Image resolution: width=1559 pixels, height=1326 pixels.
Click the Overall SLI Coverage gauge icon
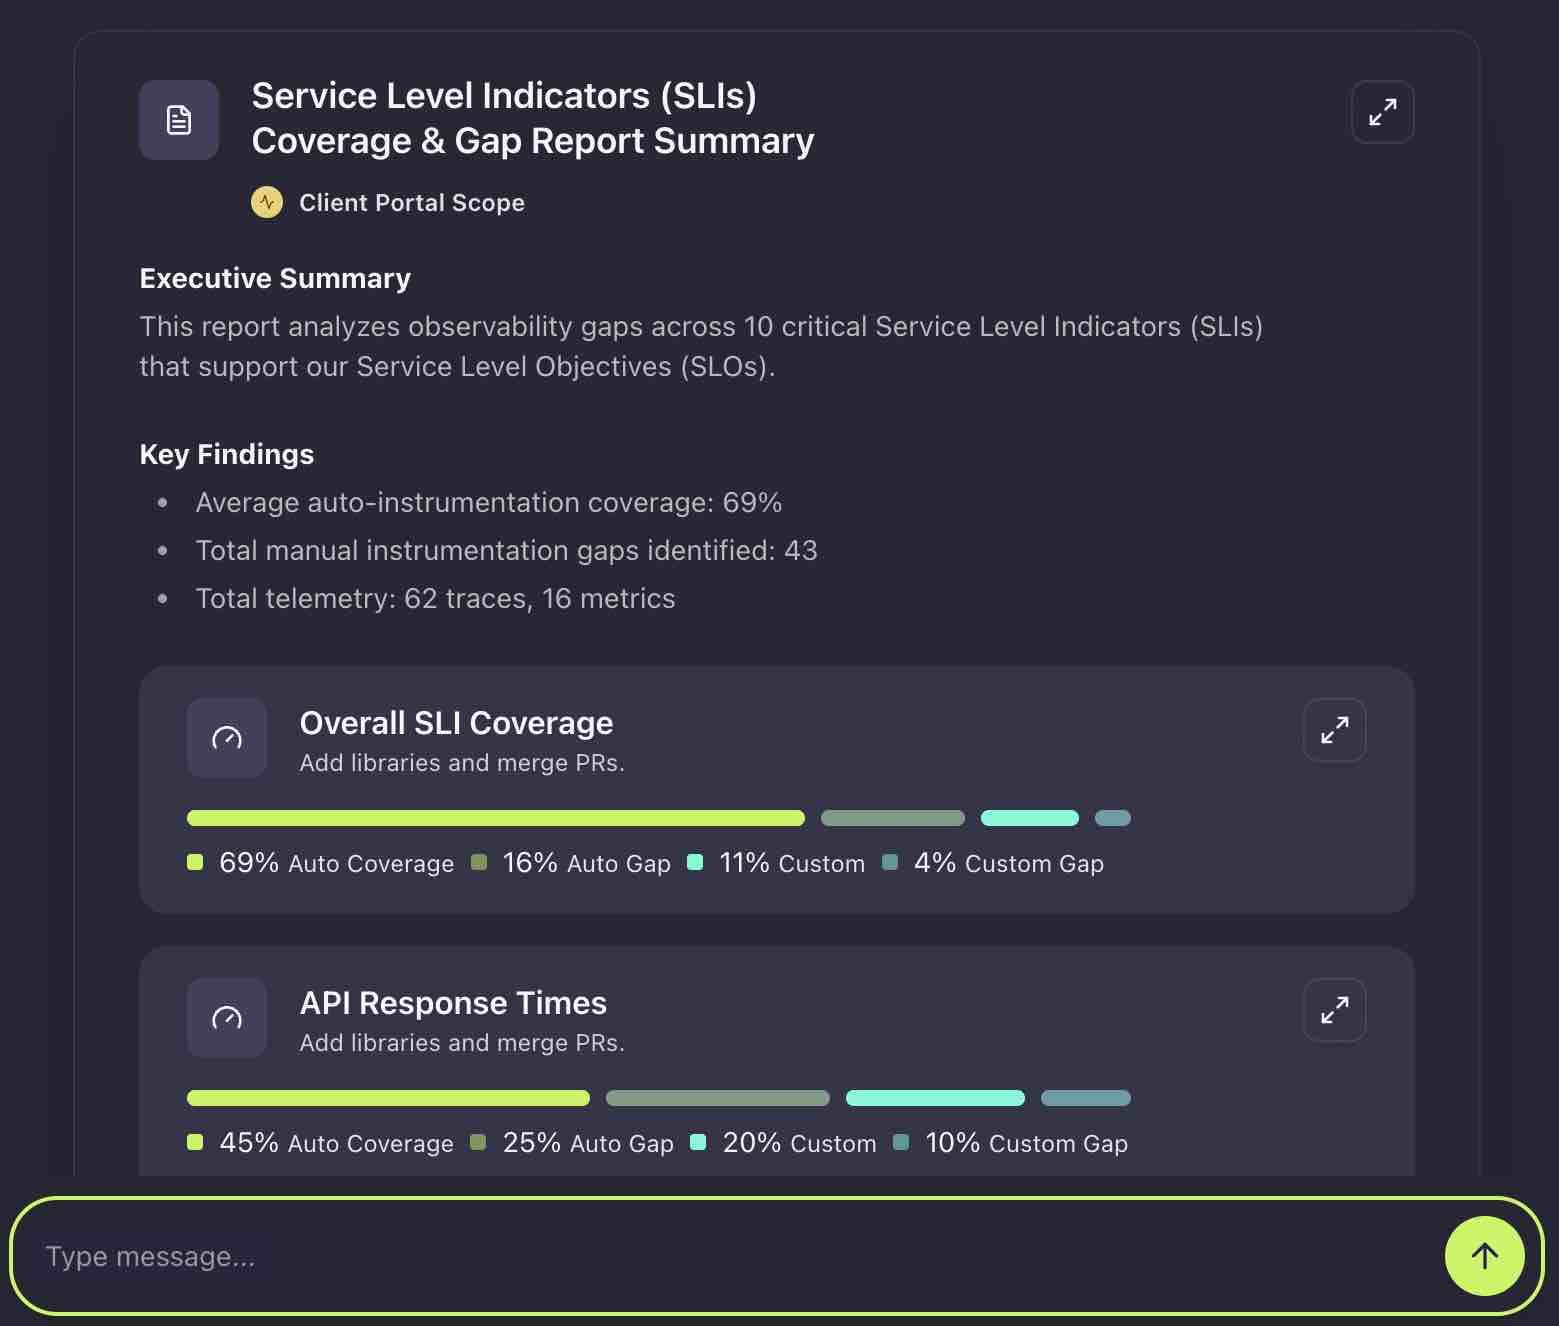click(x=227, y=738)
